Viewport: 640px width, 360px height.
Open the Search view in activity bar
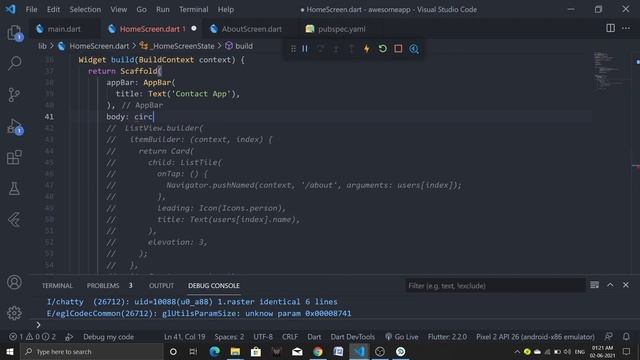(x=14, y=63)
